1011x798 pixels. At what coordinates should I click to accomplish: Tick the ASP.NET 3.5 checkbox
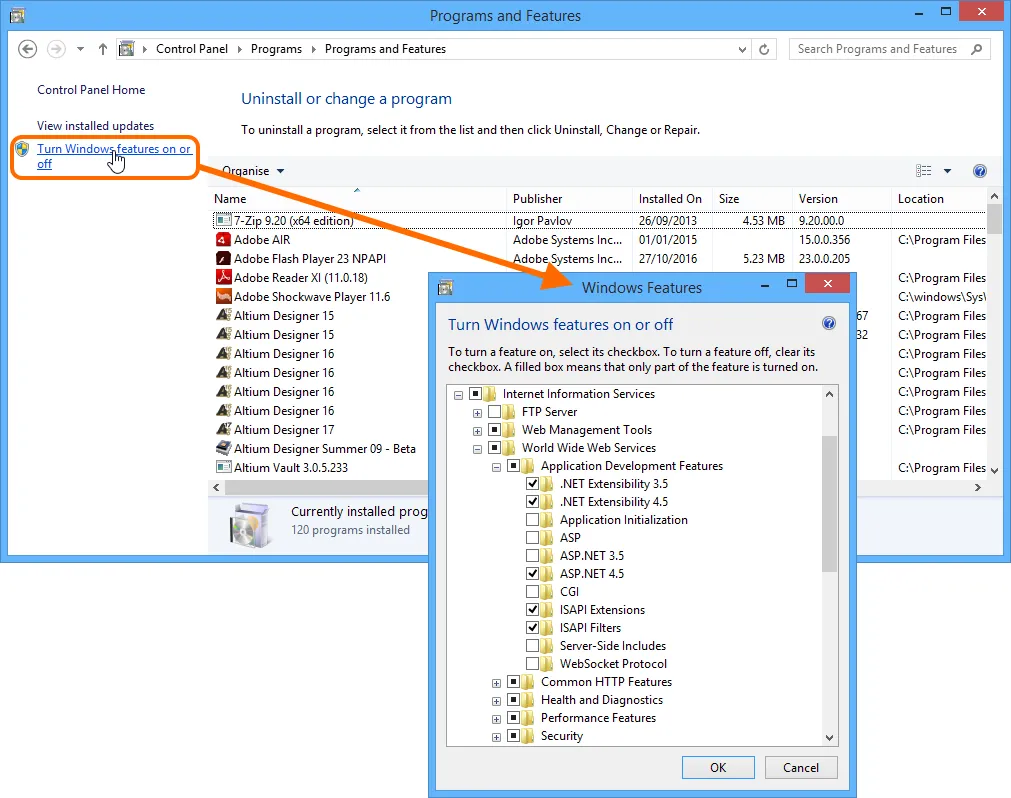coord(533,556)
